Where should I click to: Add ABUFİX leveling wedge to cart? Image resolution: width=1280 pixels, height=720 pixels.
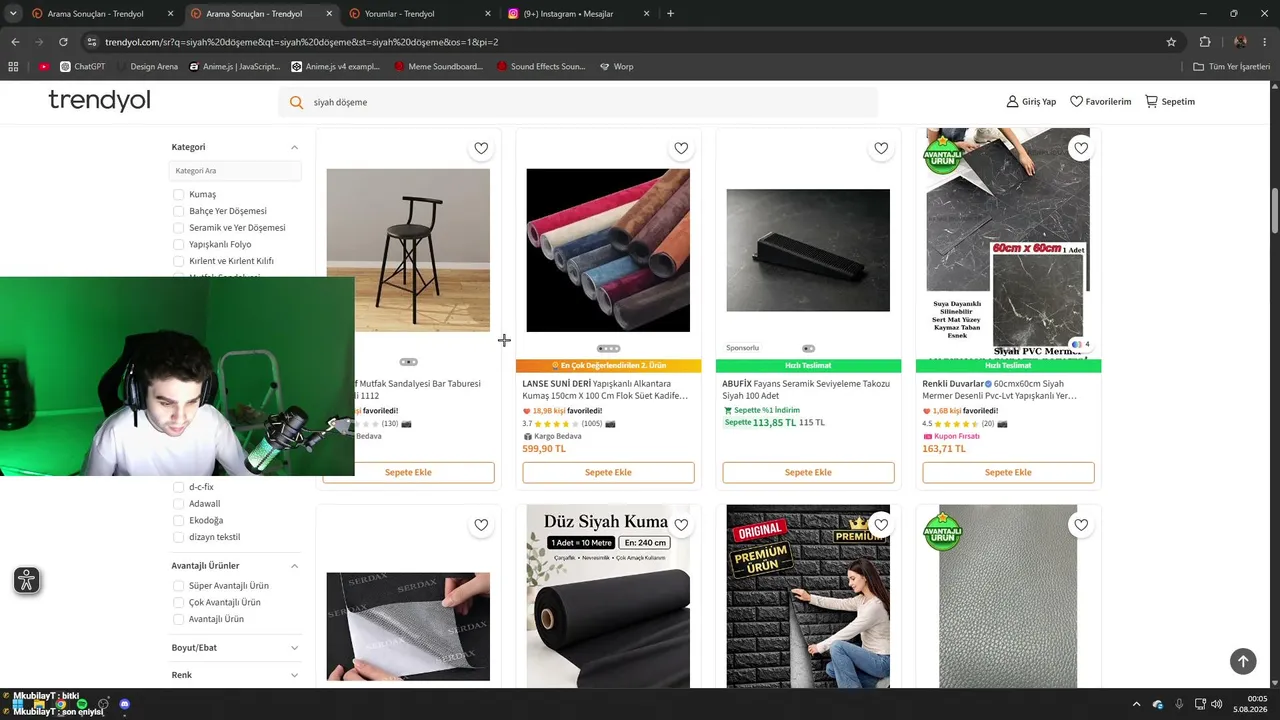click(808, 472)
